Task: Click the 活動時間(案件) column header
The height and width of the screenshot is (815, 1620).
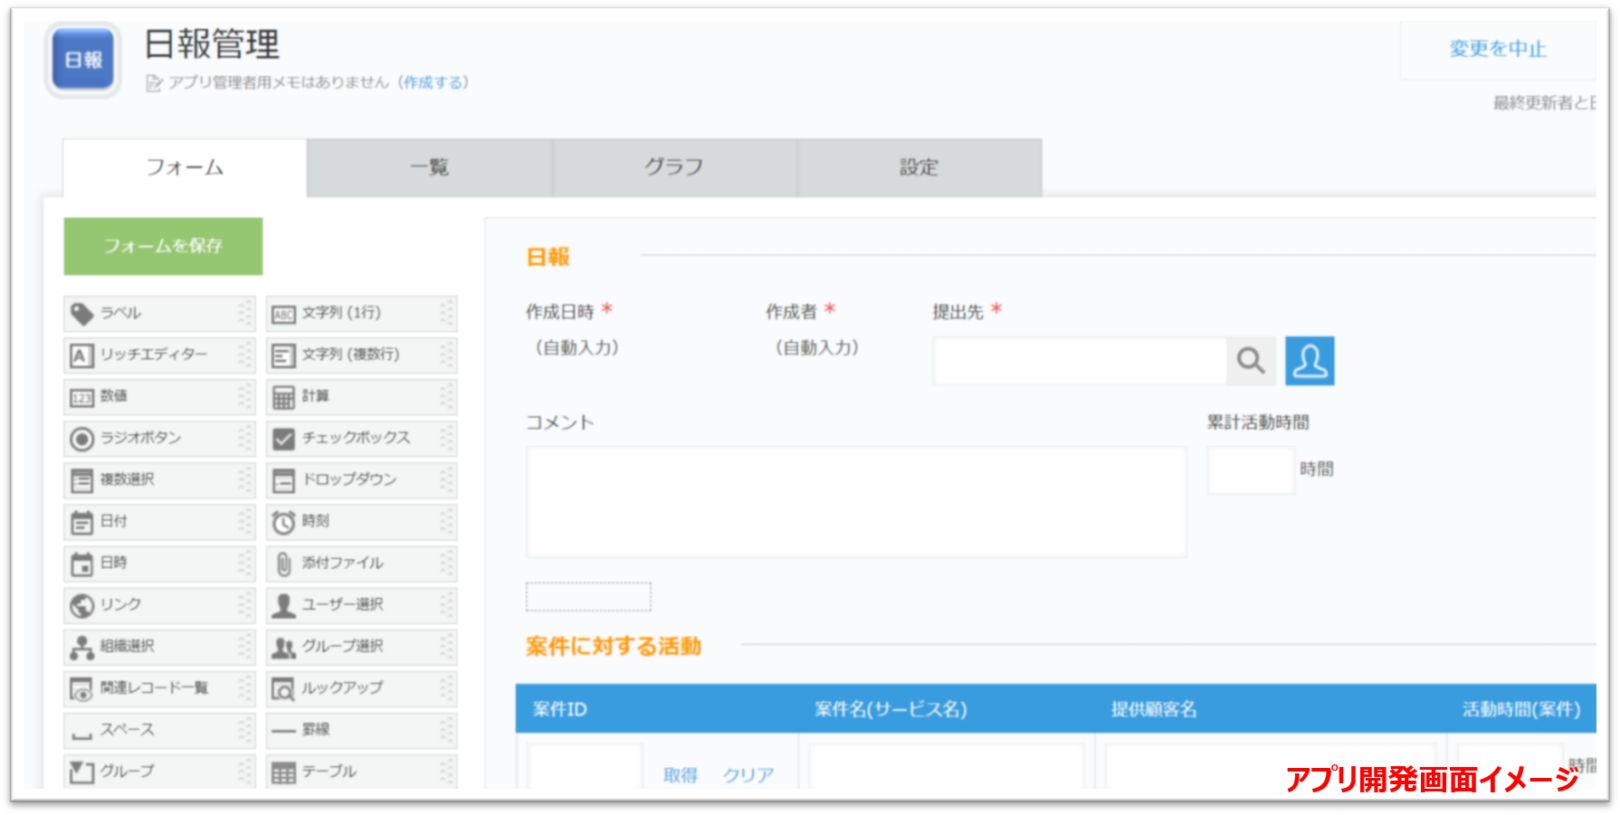Action: (1522, 710)
